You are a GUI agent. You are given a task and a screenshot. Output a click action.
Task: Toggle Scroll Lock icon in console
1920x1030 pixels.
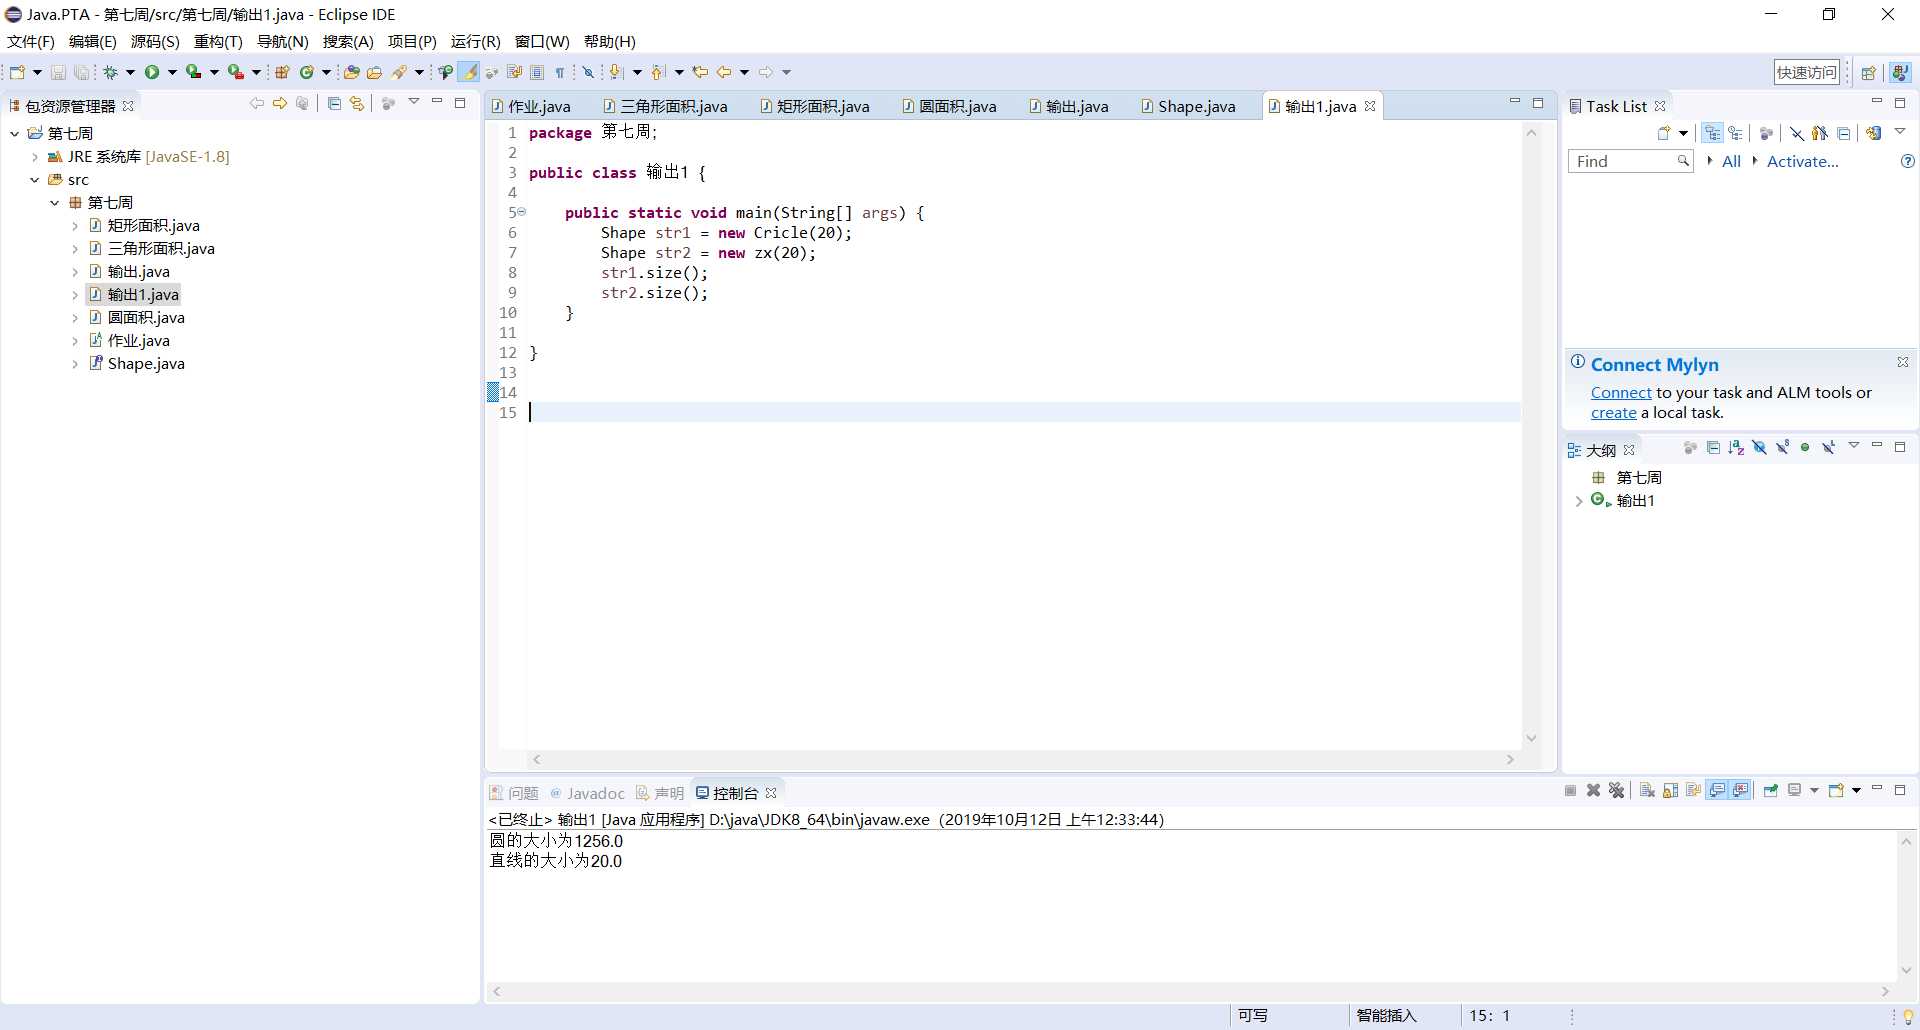click(x=1670, y=791)
